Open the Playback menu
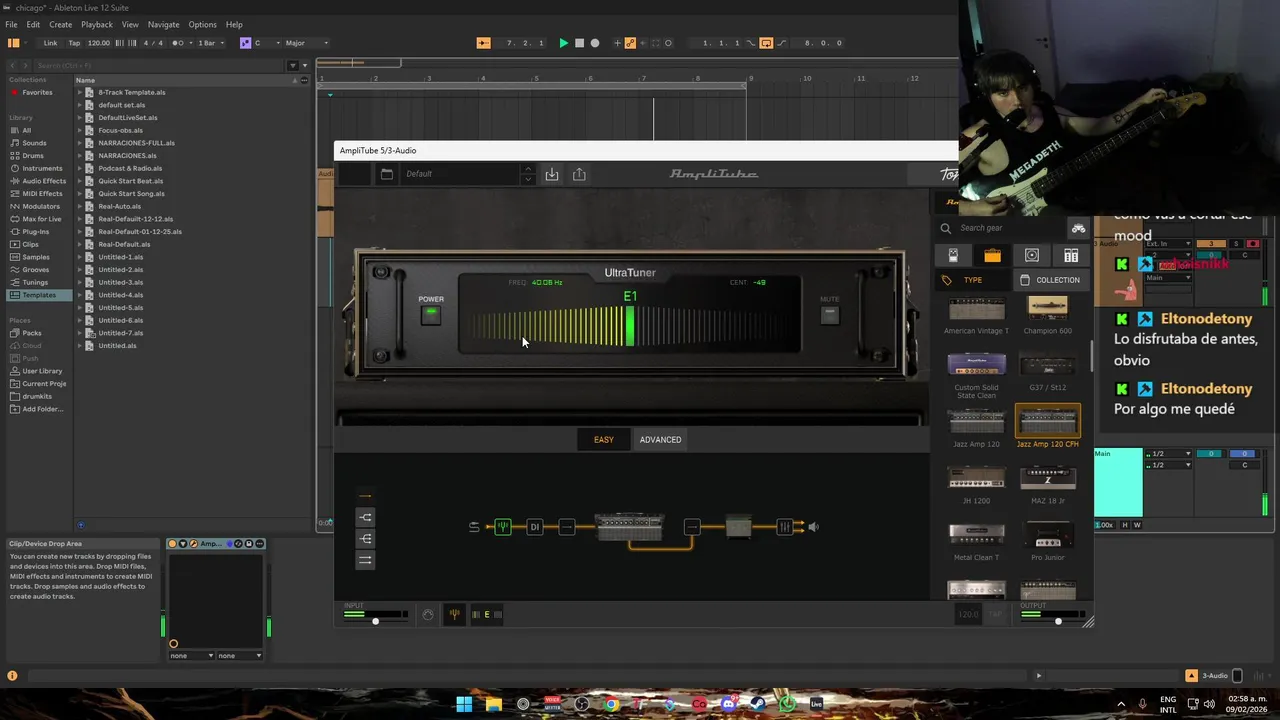Image resolution: width=1280 pixels, height=720 pixels. point(97,24)
